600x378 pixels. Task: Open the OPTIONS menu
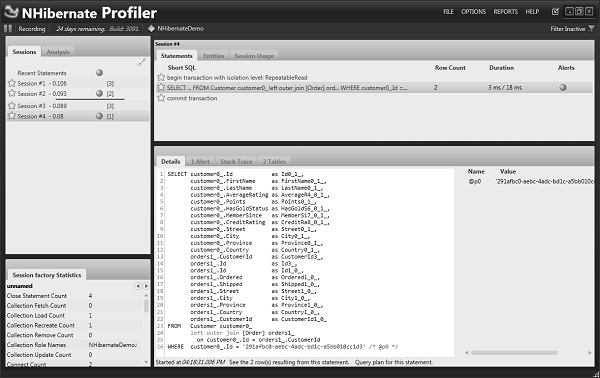(473, 11)
